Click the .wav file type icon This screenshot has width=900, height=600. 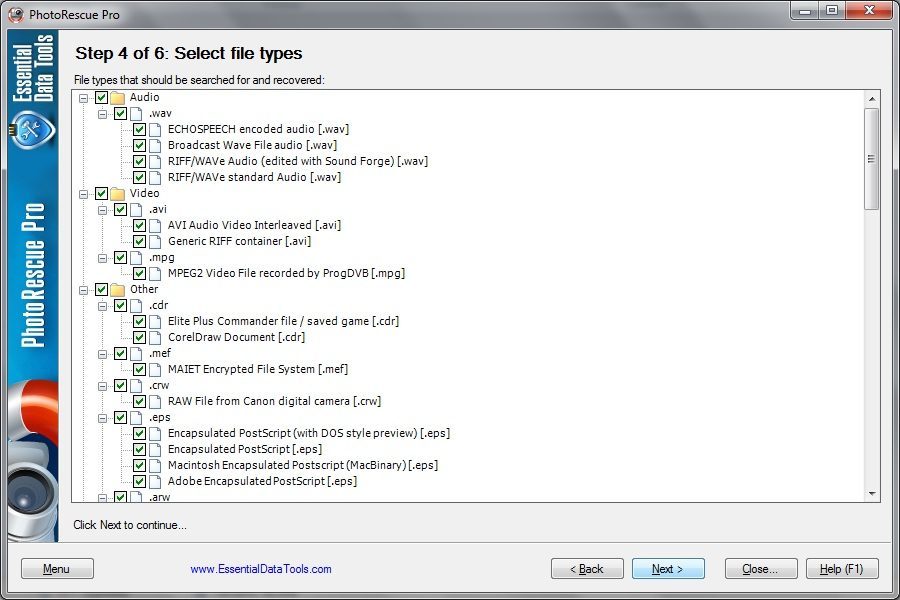tap(136, 114)
